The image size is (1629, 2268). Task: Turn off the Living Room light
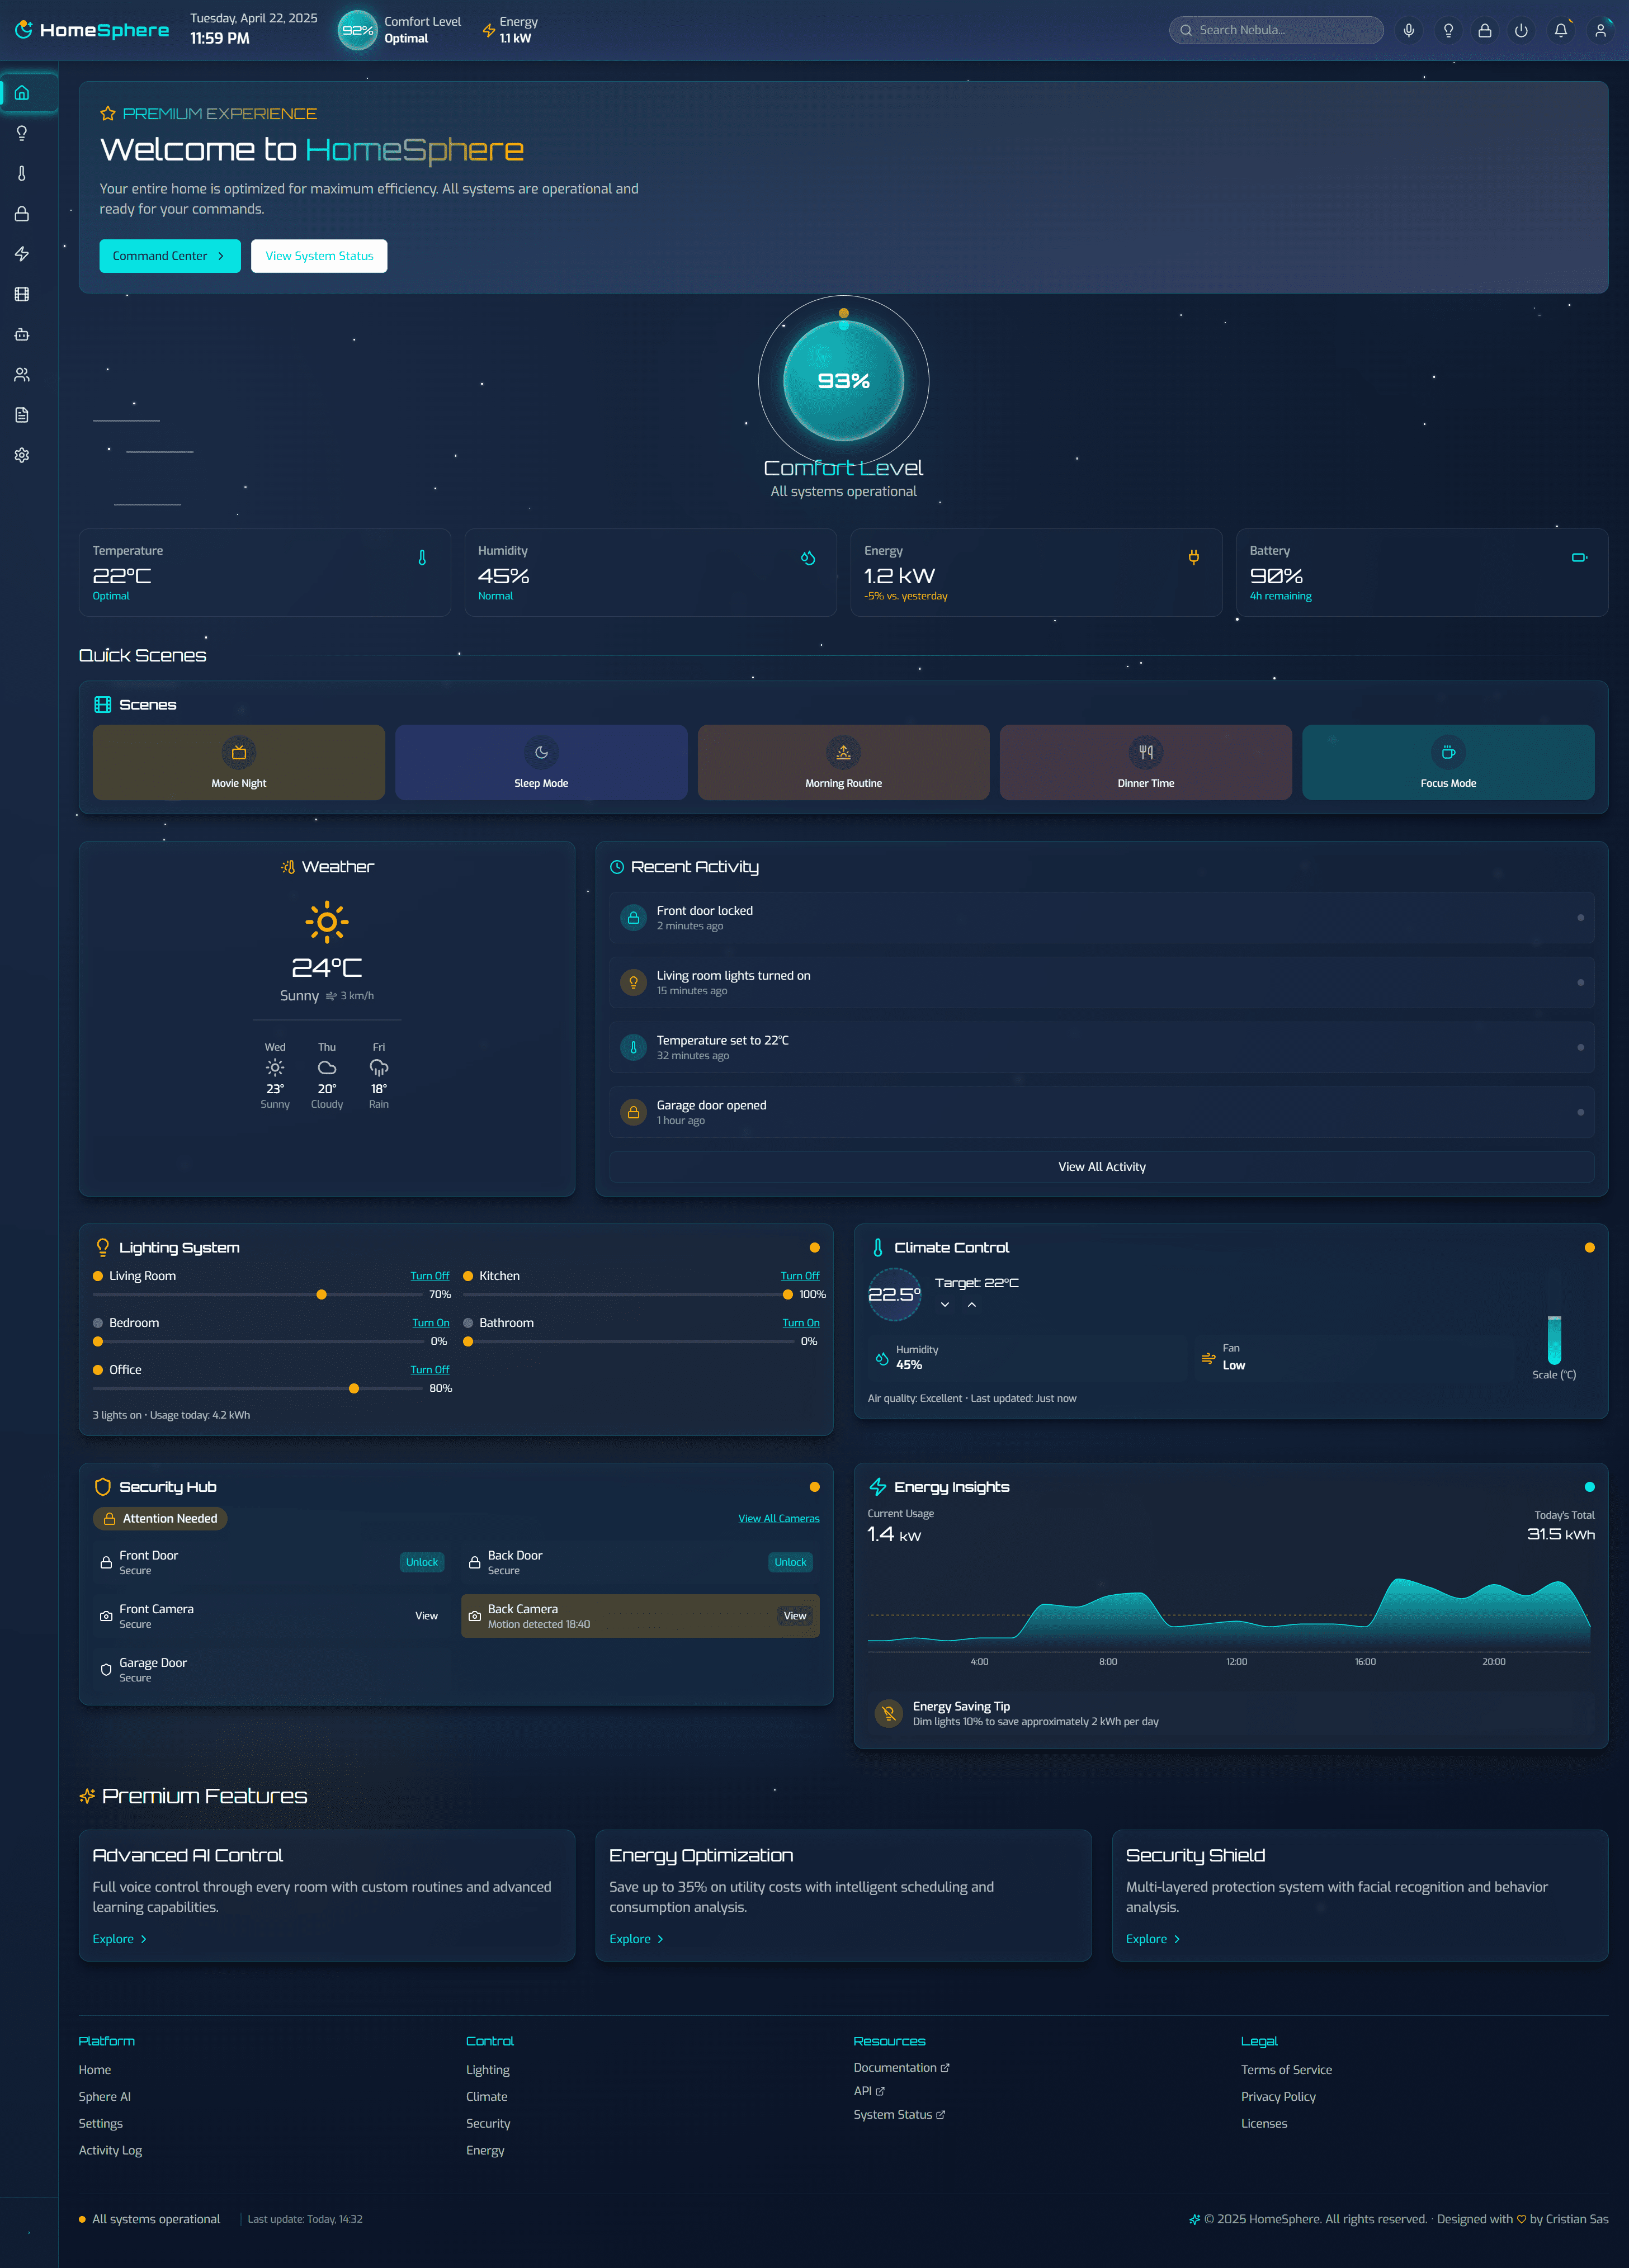430,1276
